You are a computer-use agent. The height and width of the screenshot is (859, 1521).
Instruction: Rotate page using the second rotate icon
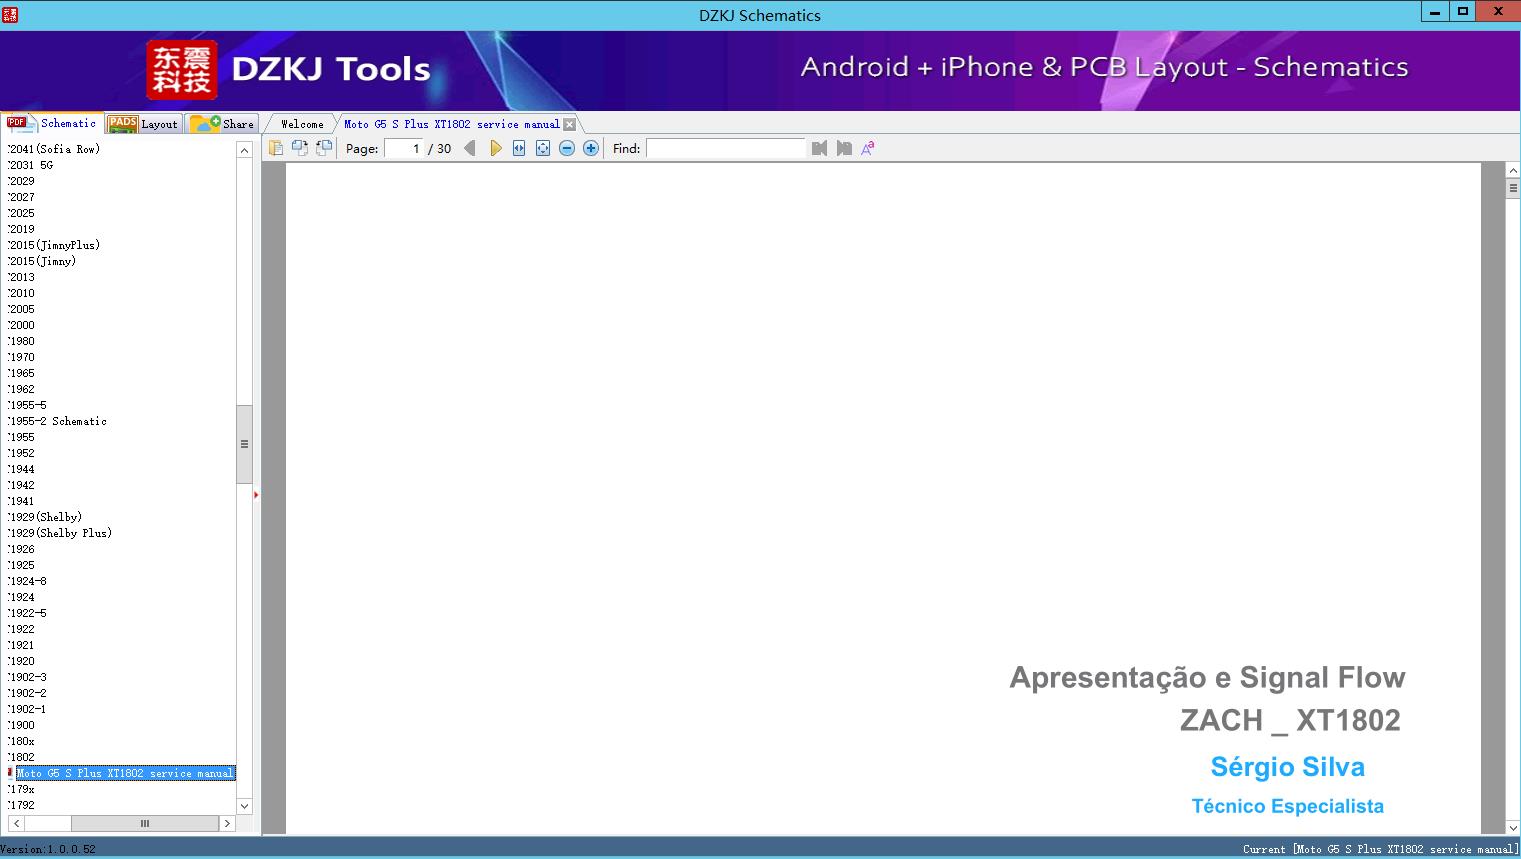pyautogui.click(x=324, y=148)
